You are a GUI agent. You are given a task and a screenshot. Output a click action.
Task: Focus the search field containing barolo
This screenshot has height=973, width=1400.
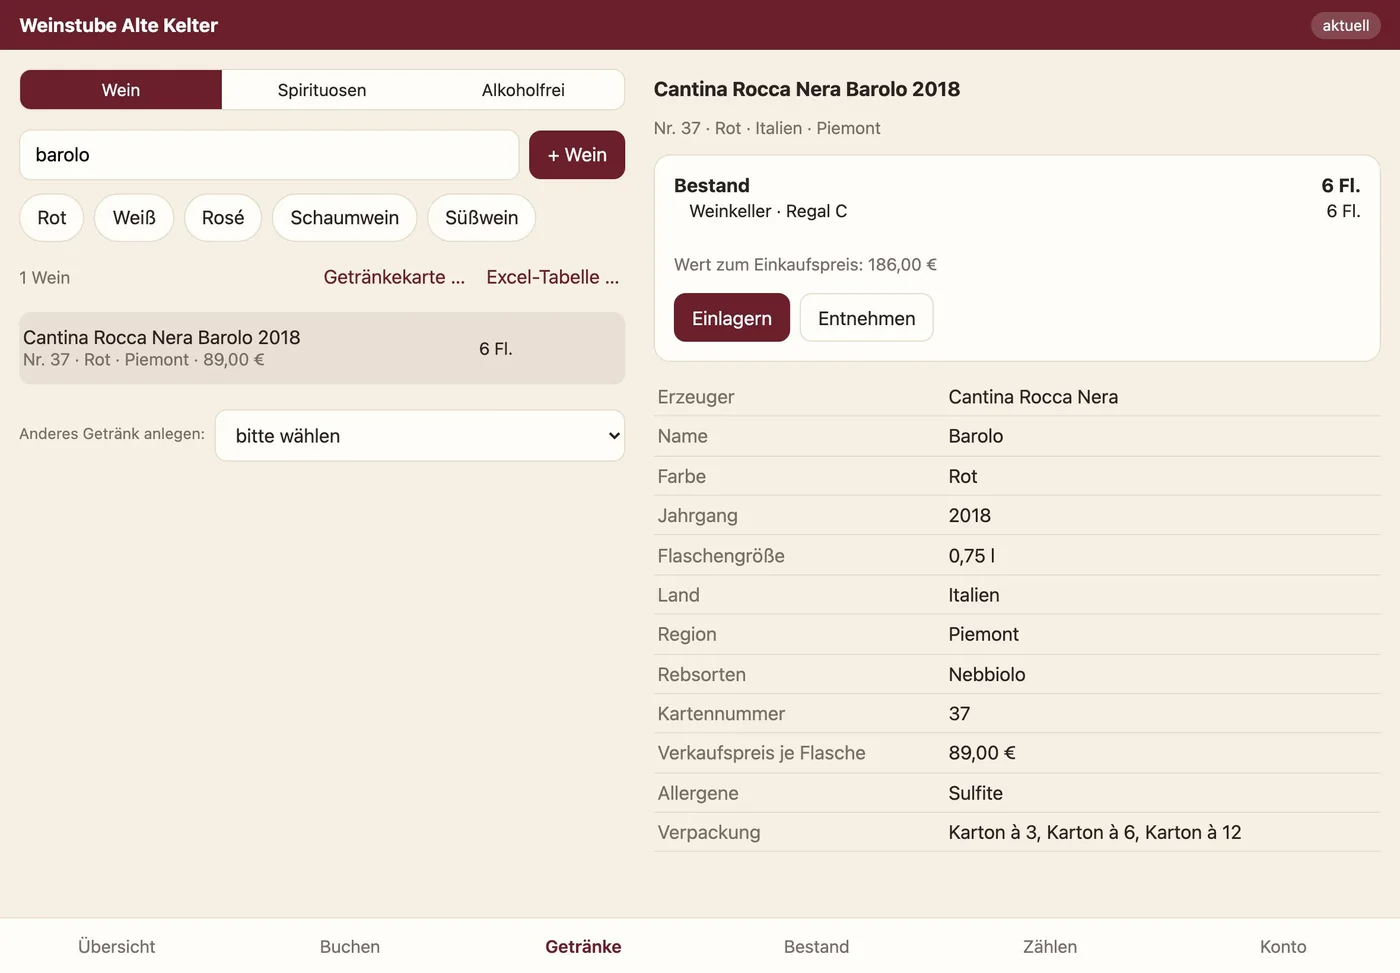(x=269, y=155)
